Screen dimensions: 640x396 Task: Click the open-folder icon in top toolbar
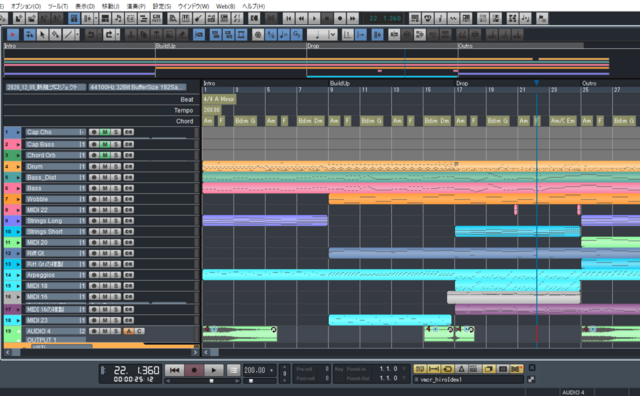32,18
